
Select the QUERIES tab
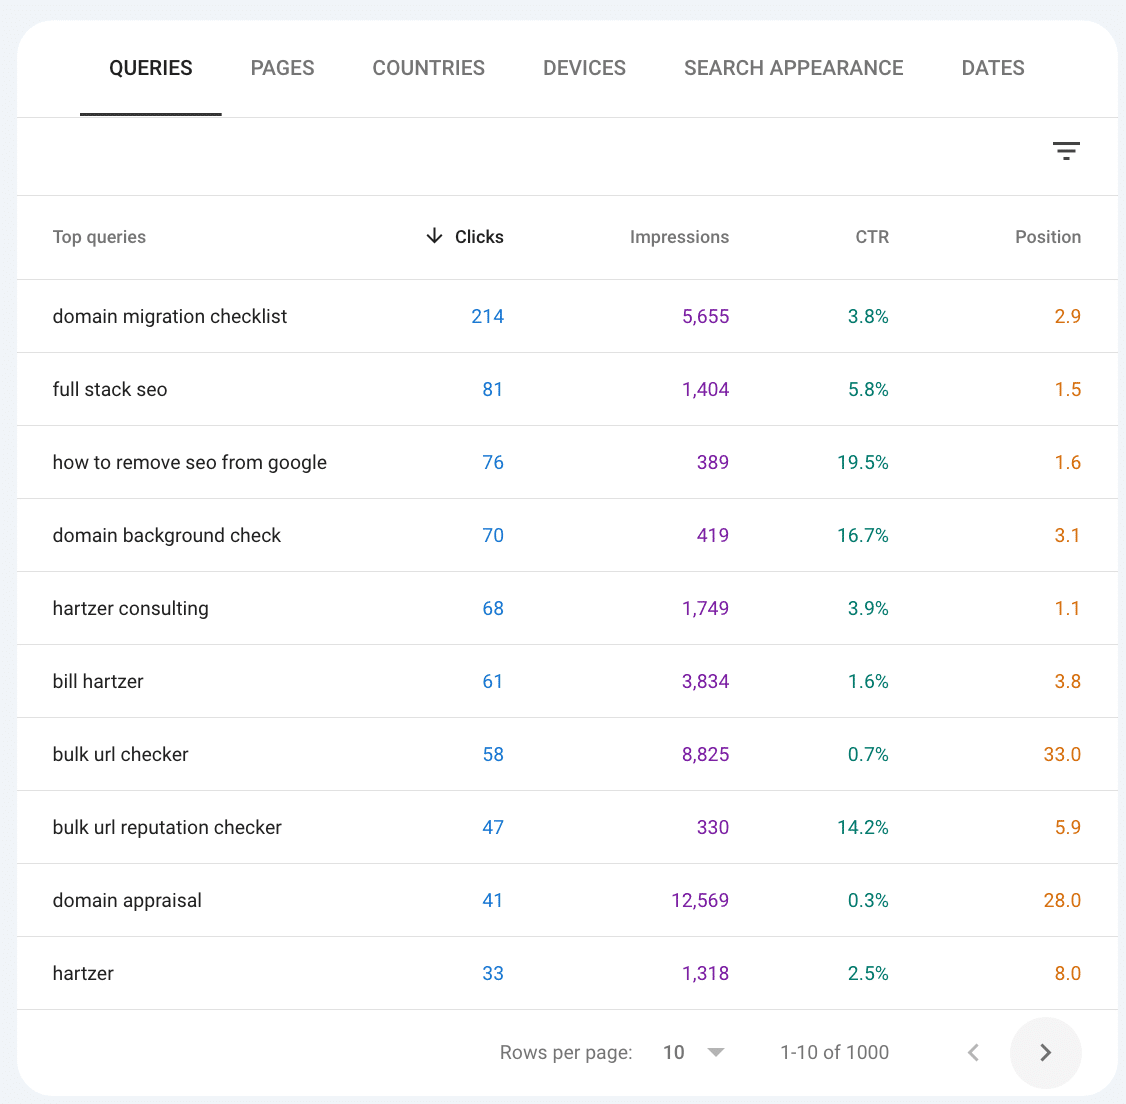(x=151, y=68)
